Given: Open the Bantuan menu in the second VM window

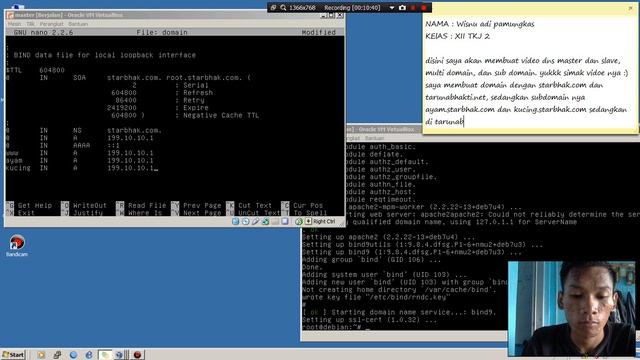Looking at the screenshot, I should [374, 138].
